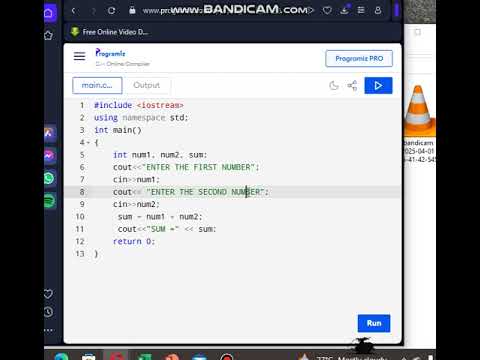Open WhatsApp from browser sidebar
The image size is (480, 360).
(49, 178)
